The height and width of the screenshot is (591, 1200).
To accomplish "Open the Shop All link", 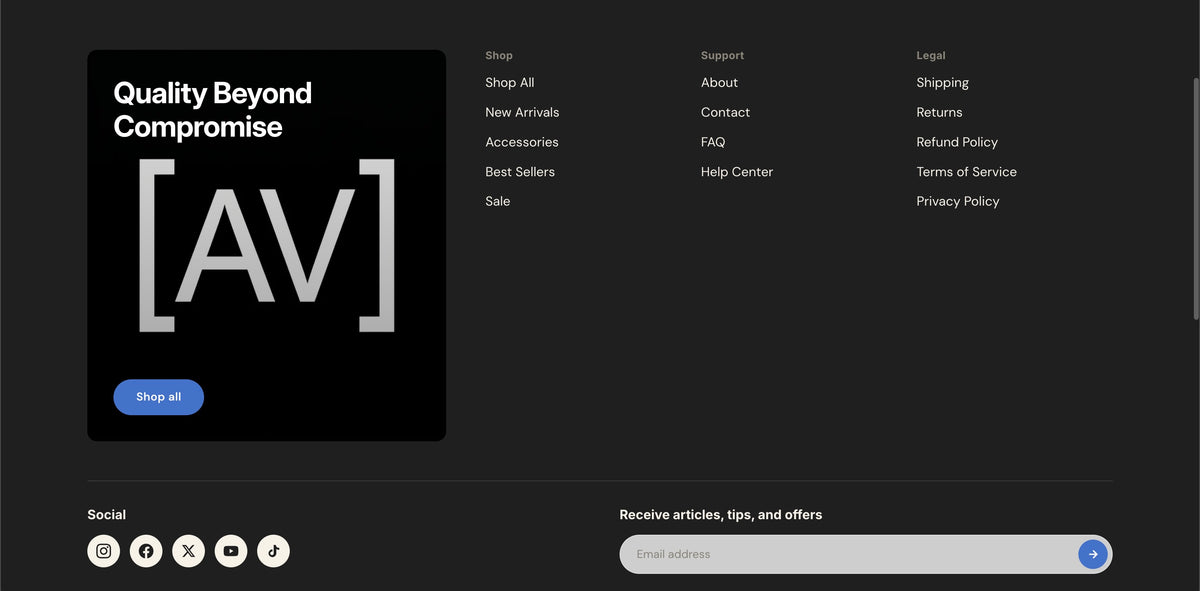I will 510,83.
